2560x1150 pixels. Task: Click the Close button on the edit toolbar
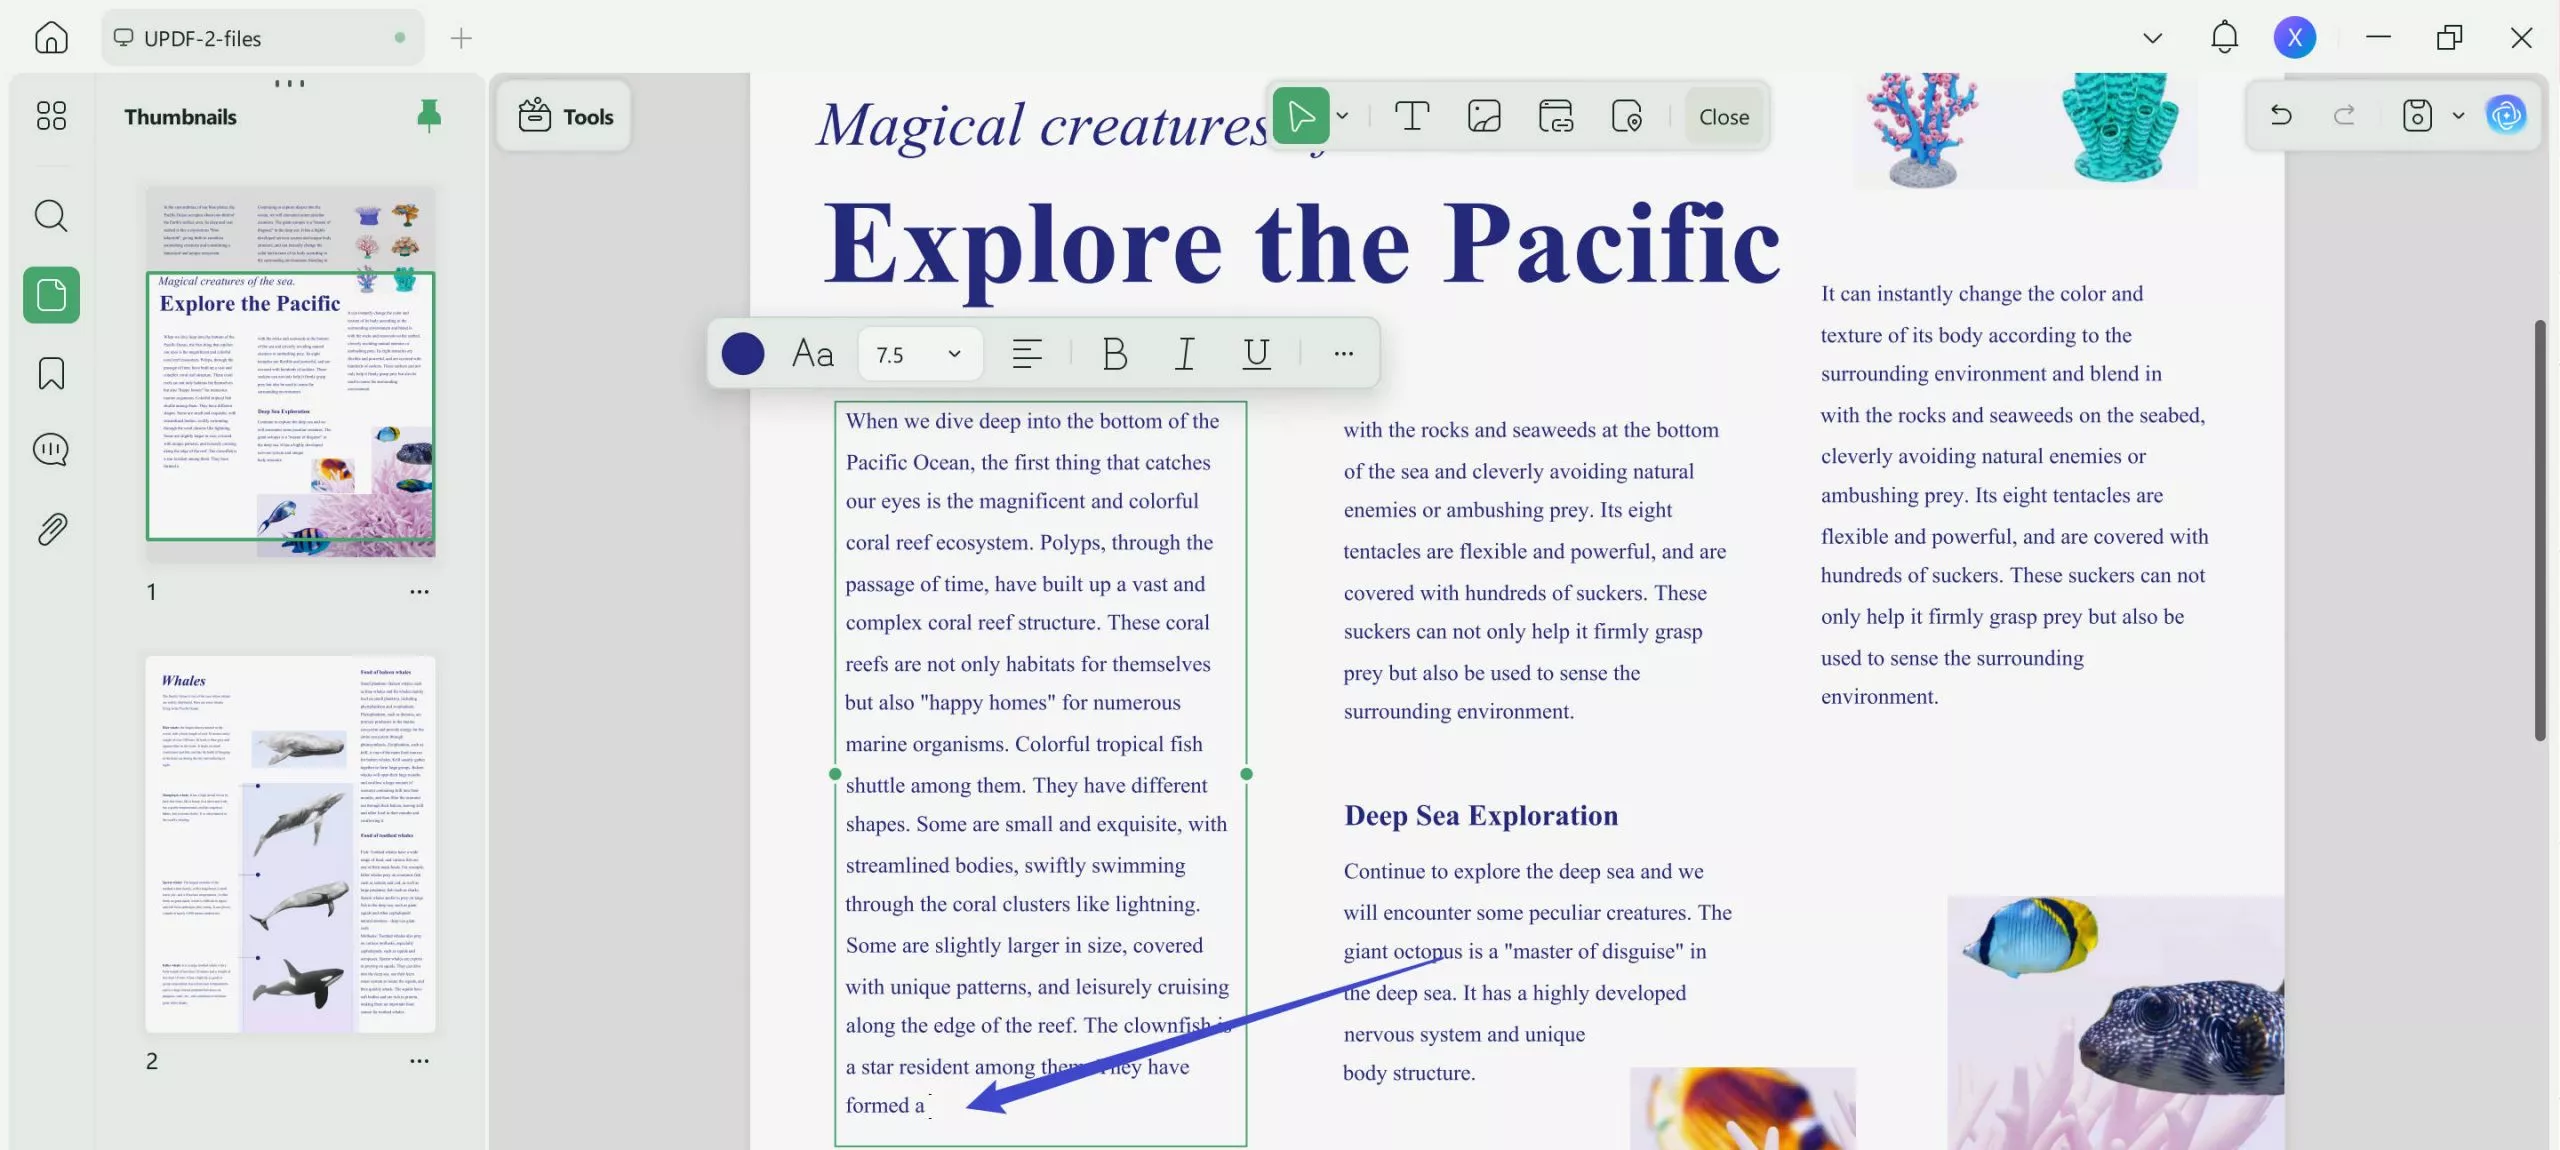point(1722,116)
